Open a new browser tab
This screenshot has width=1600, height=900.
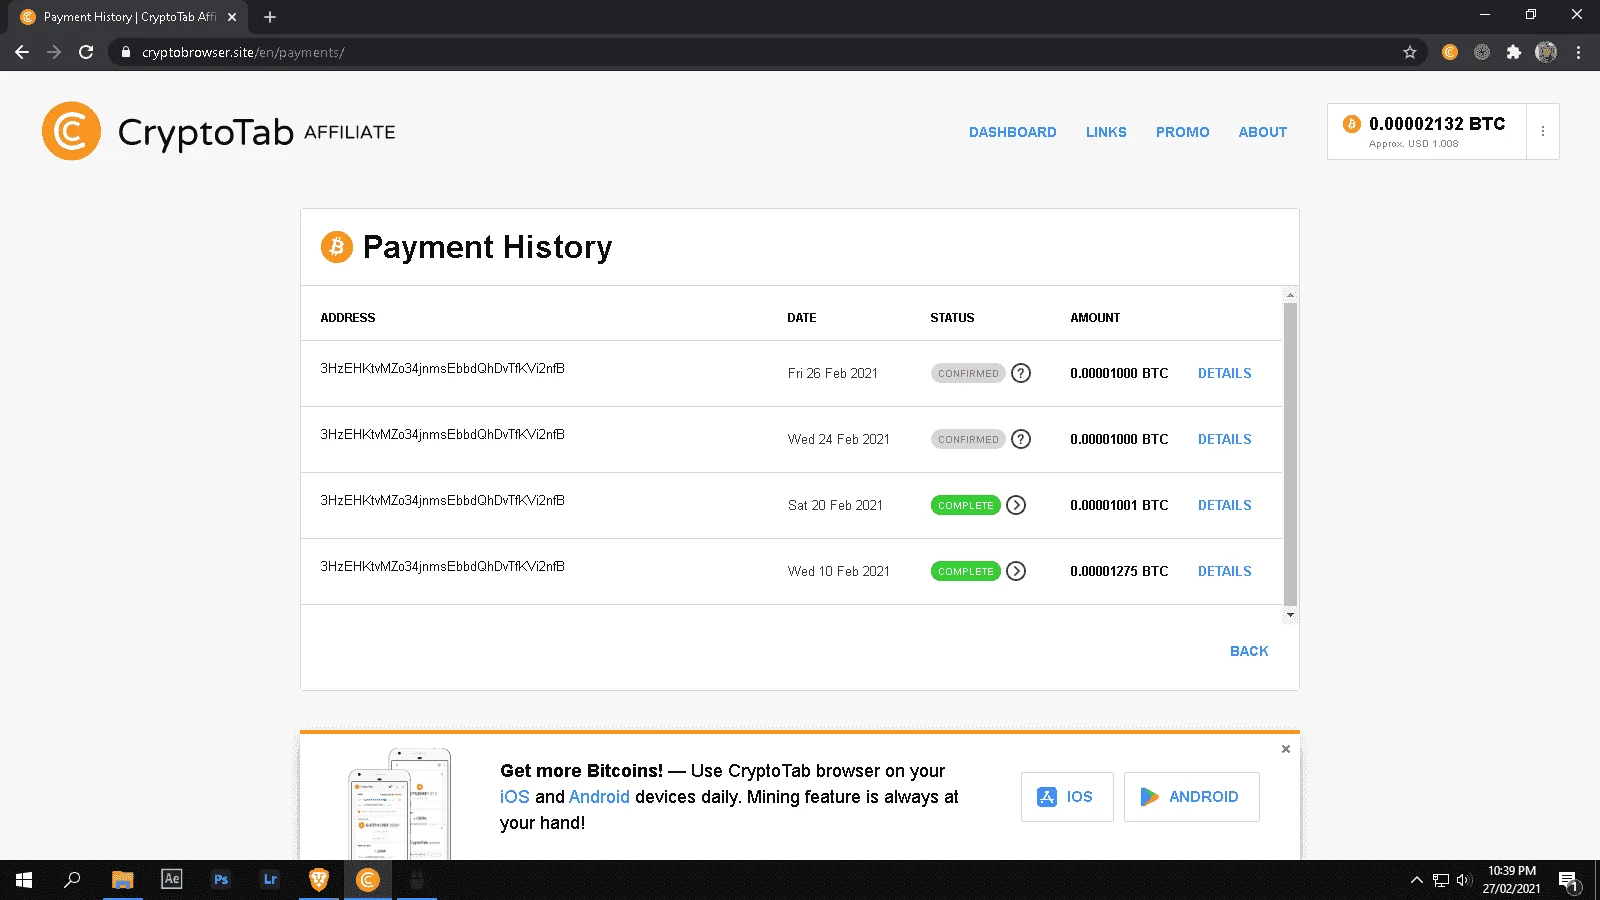(270, 17)
